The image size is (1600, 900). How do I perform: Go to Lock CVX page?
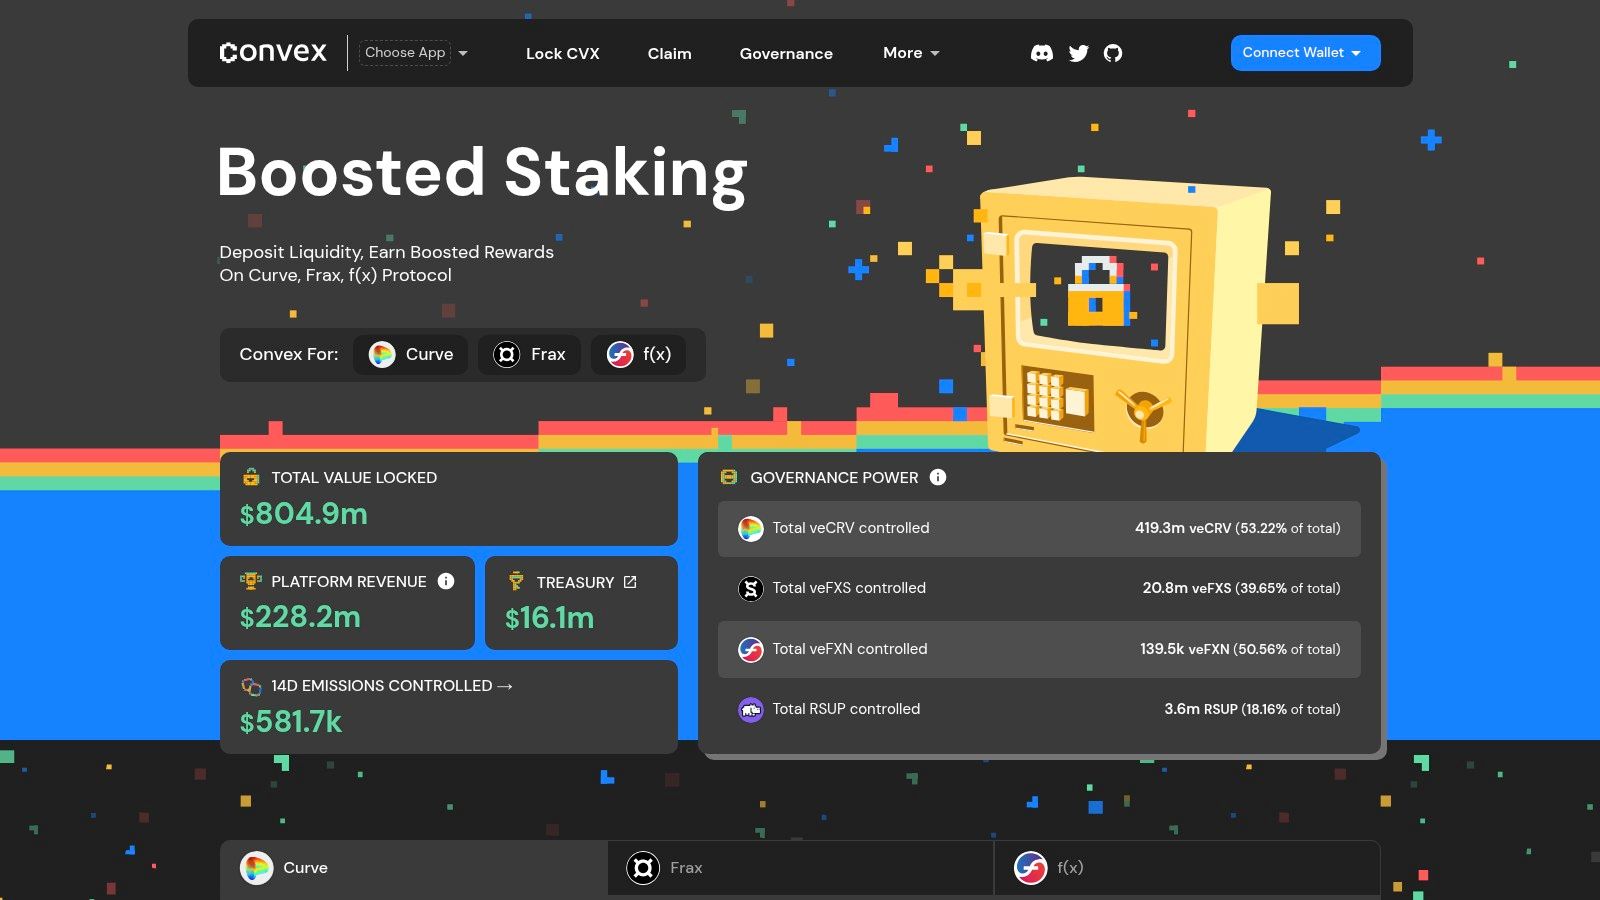[563, 54]
